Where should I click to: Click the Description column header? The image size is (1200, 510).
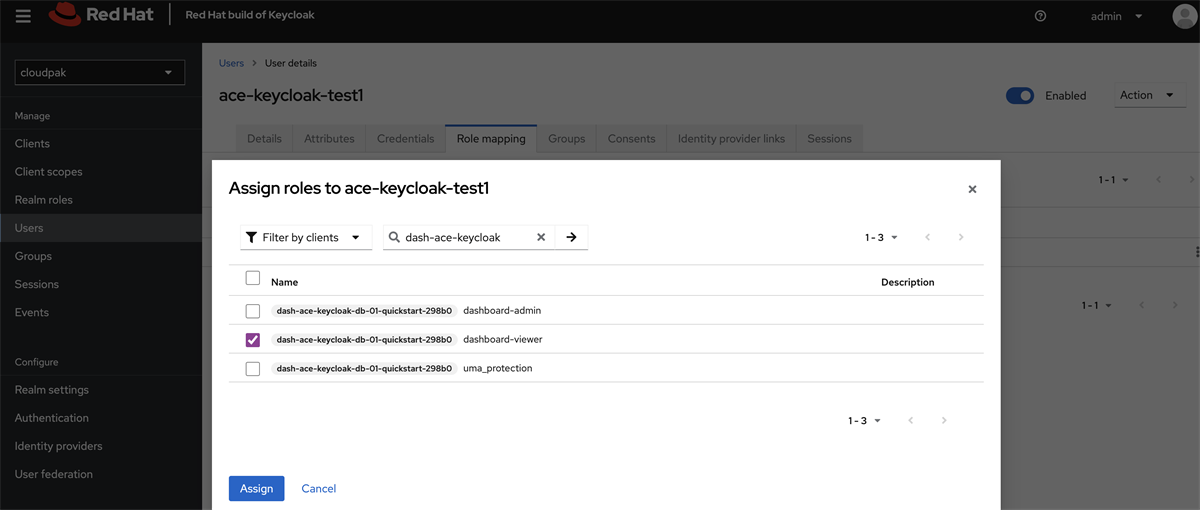click(907, 282)
